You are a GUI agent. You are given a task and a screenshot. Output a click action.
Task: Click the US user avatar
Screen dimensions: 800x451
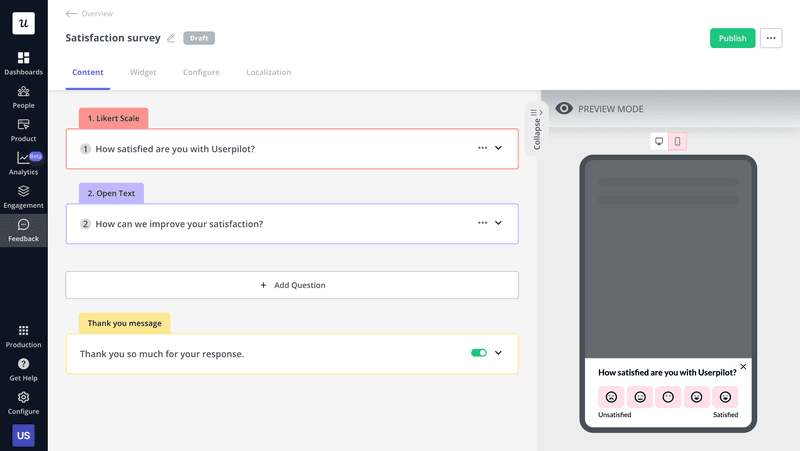23,435
